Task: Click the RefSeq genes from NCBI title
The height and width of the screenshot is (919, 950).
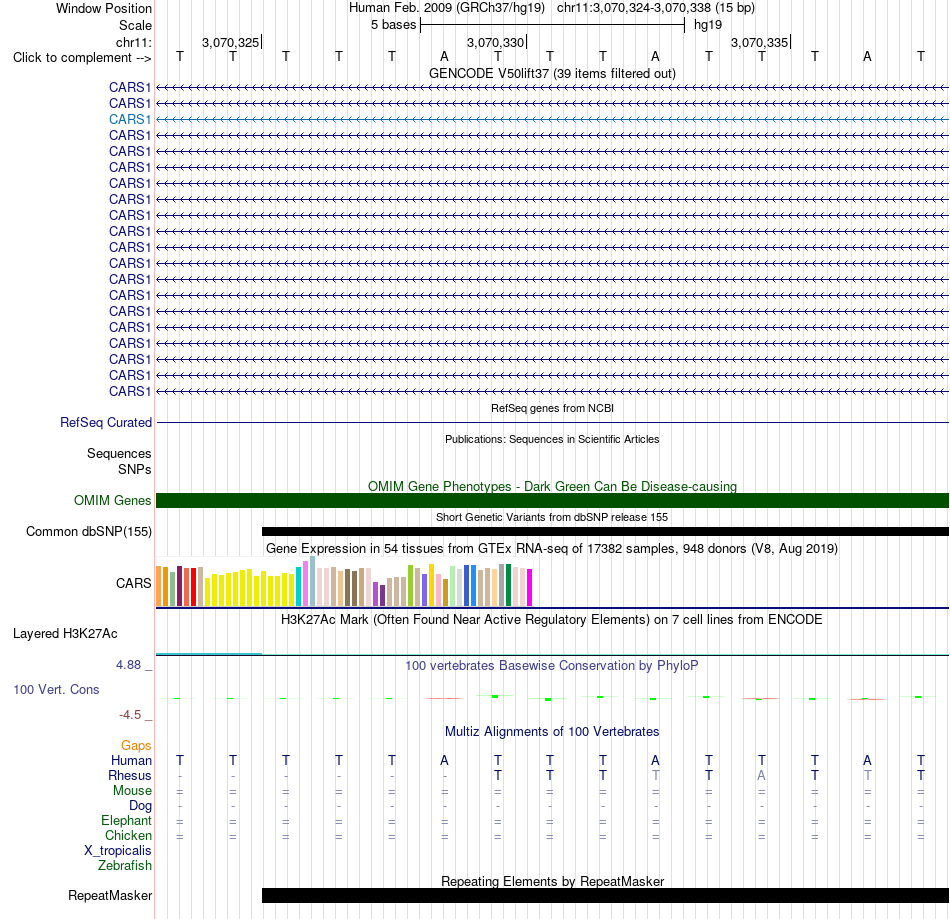Action: (x=552, y=408)
